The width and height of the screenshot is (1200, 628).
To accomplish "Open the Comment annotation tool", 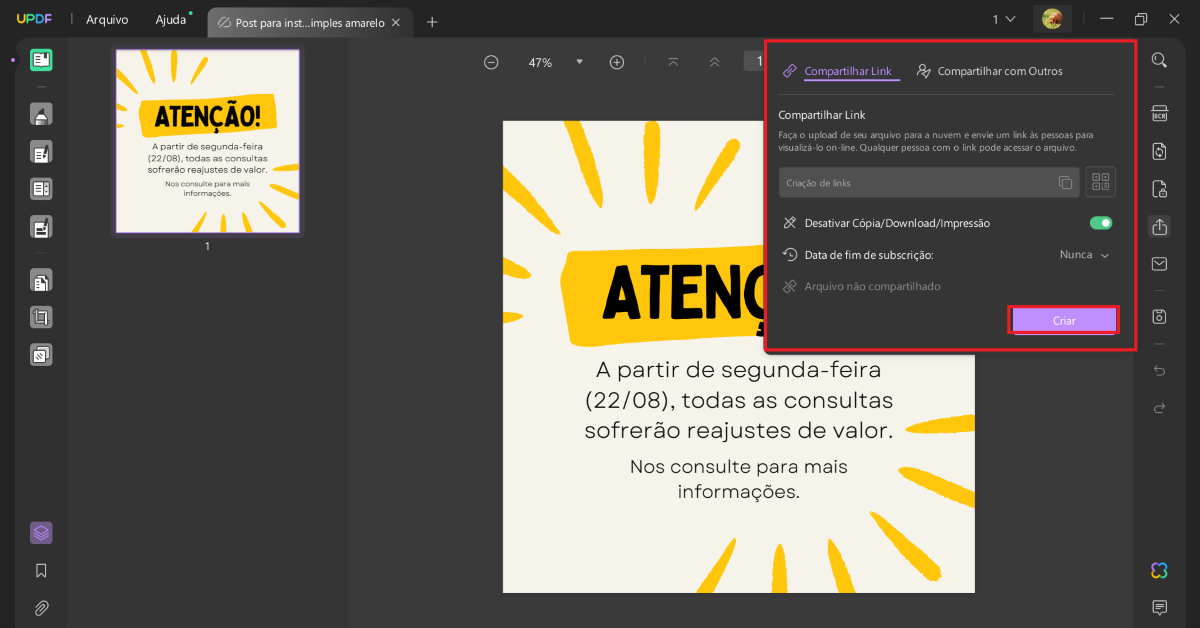I will [x=41, y=114].
